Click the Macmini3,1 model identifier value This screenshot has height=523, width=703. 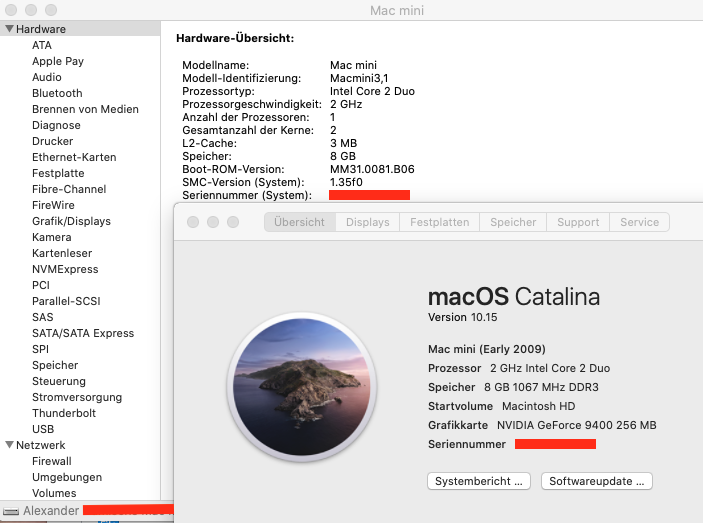point(359,78)
